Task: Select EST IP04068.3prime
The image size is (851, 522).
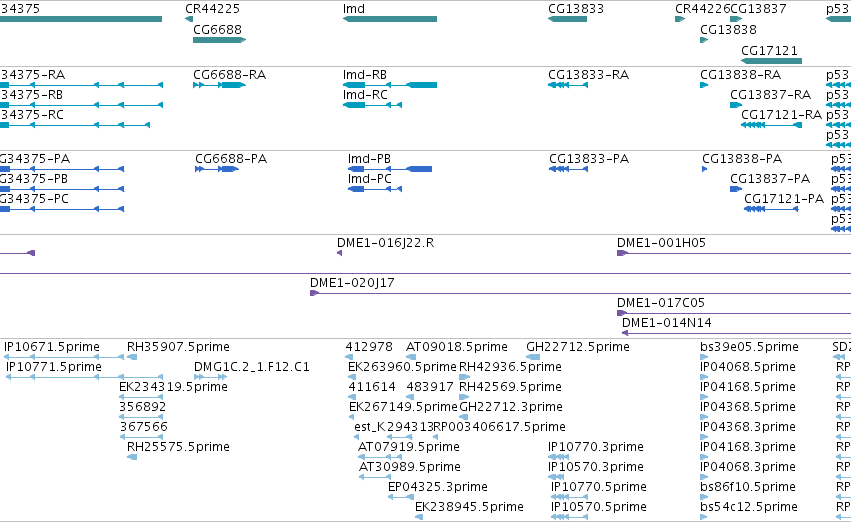Action: click(x=704, y=477)
